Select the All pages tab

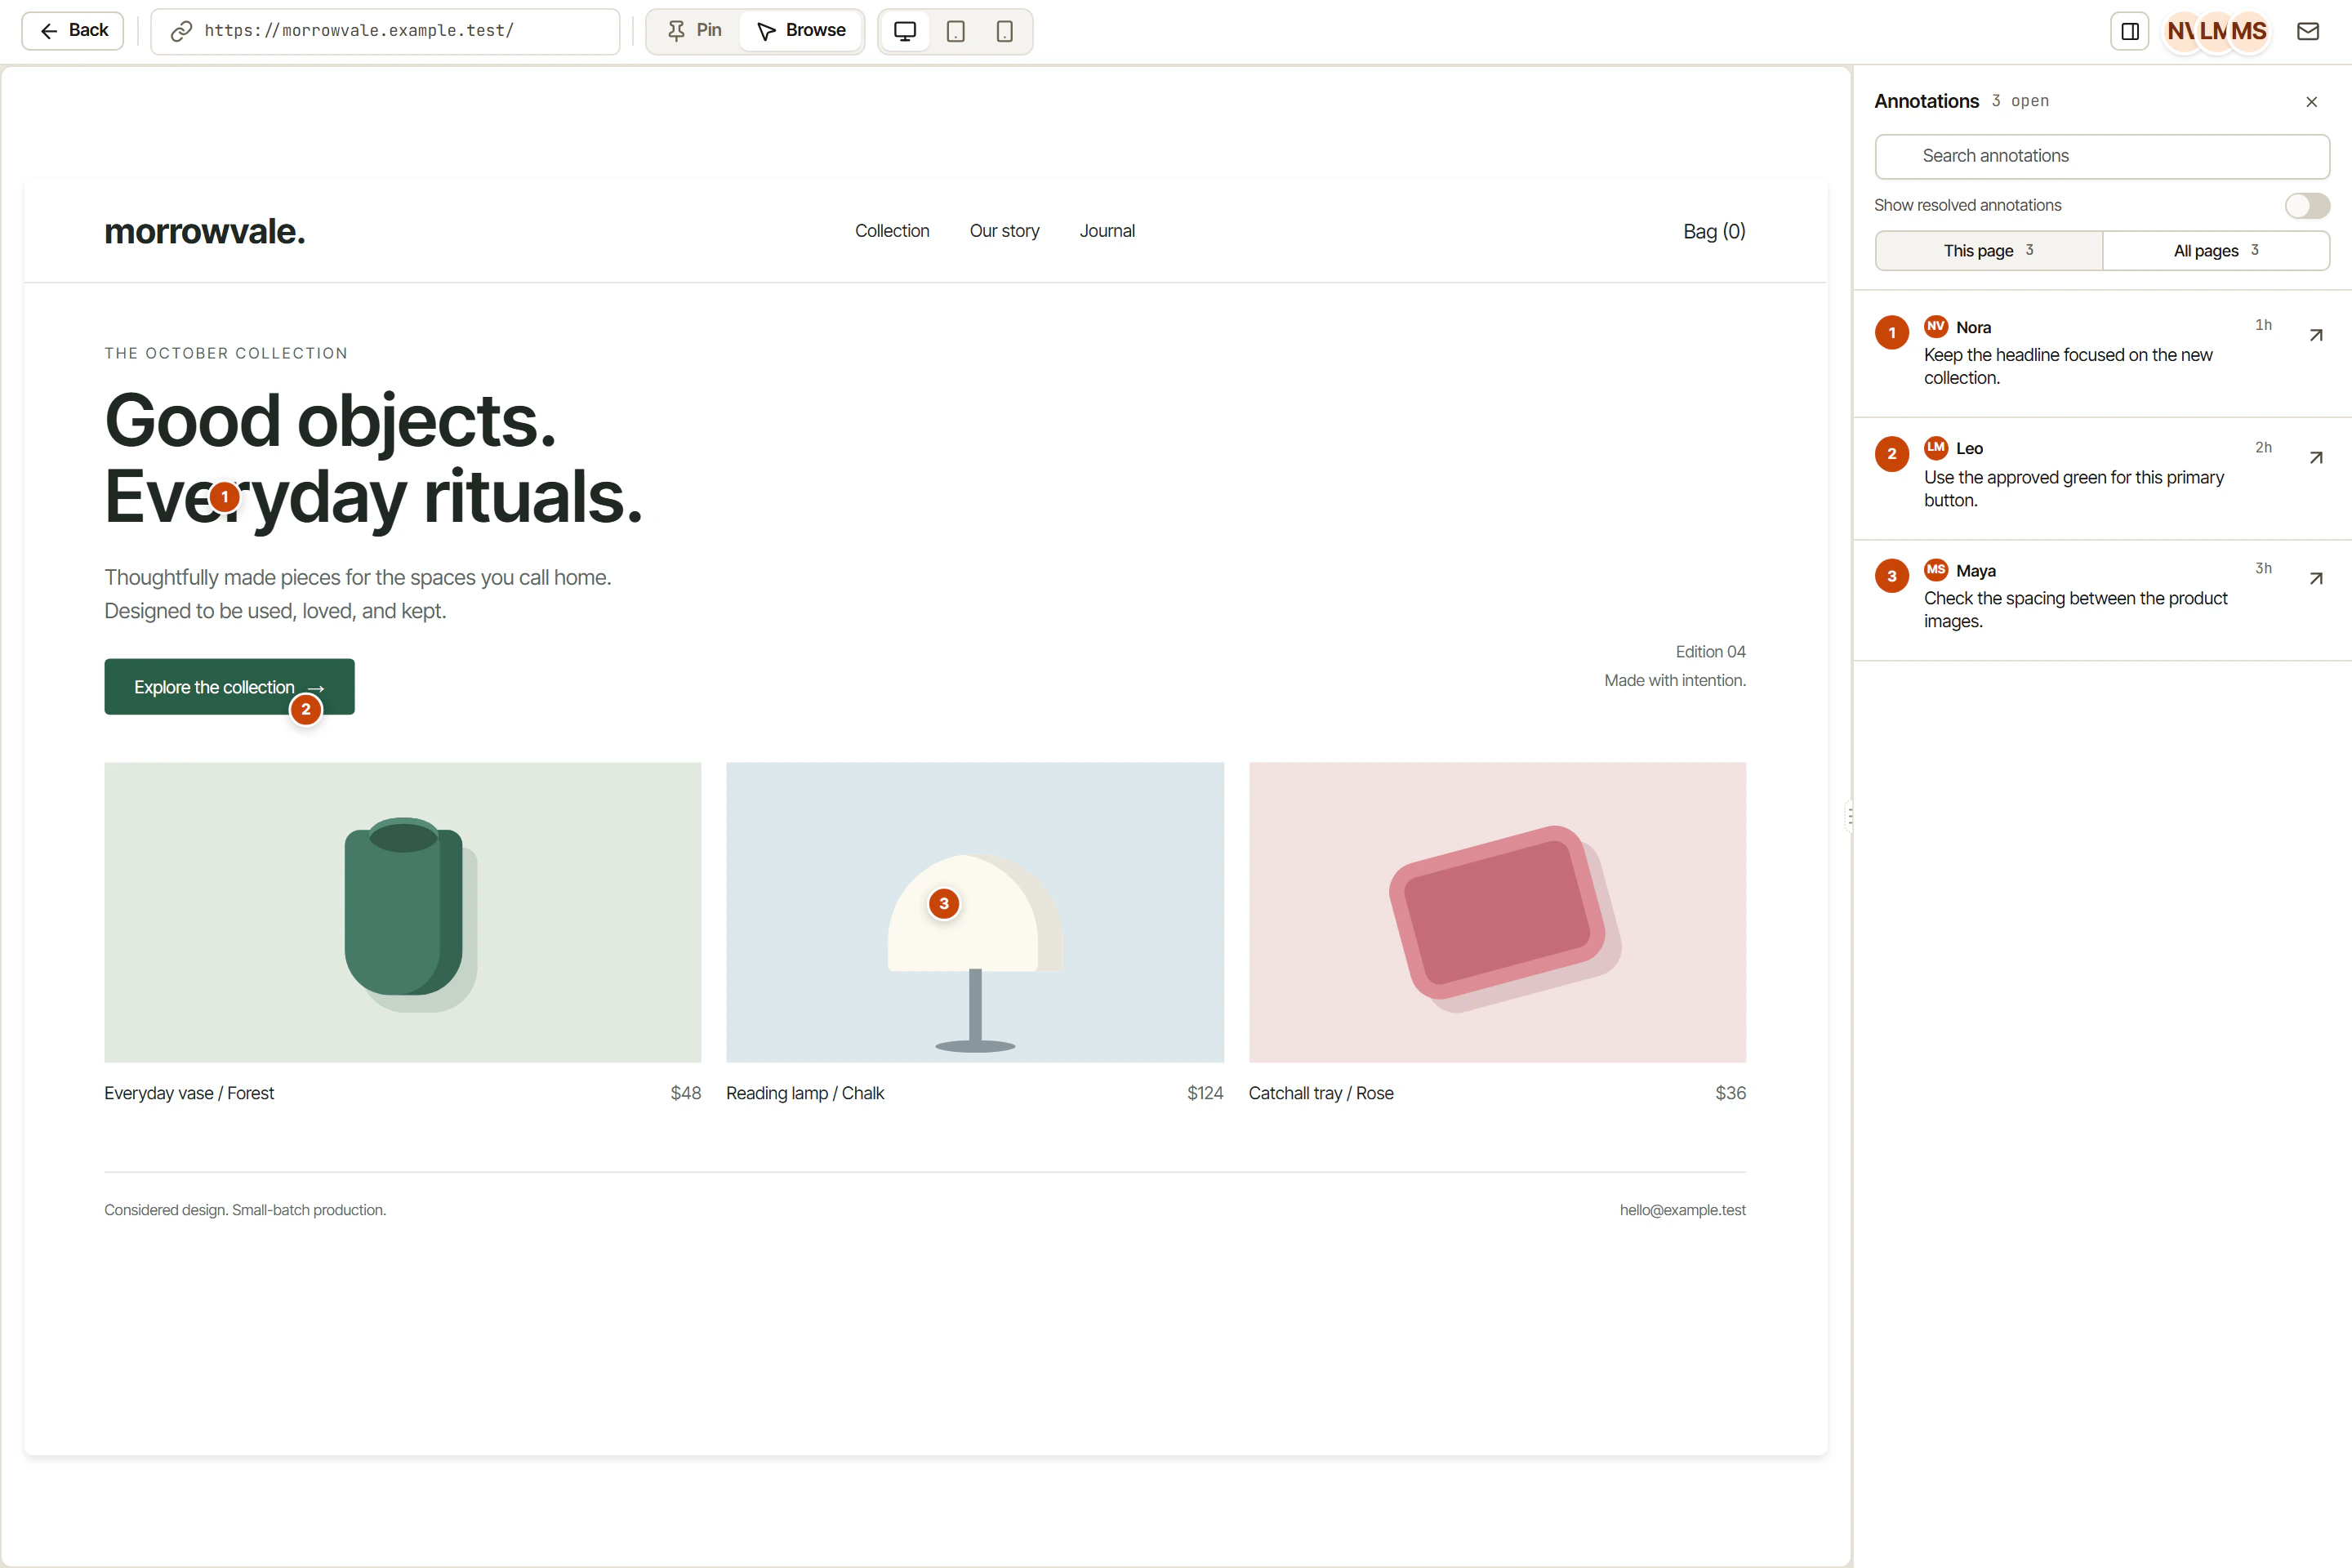click(2216, 250)
